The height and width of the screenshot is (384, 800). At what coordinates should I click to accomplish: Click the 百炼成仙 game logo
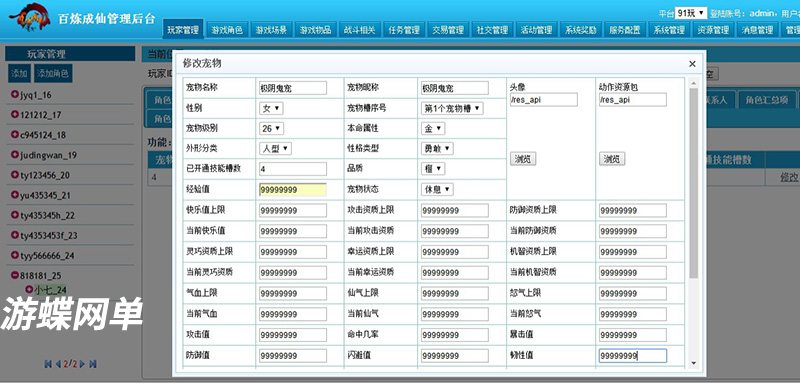click(29, 18)
